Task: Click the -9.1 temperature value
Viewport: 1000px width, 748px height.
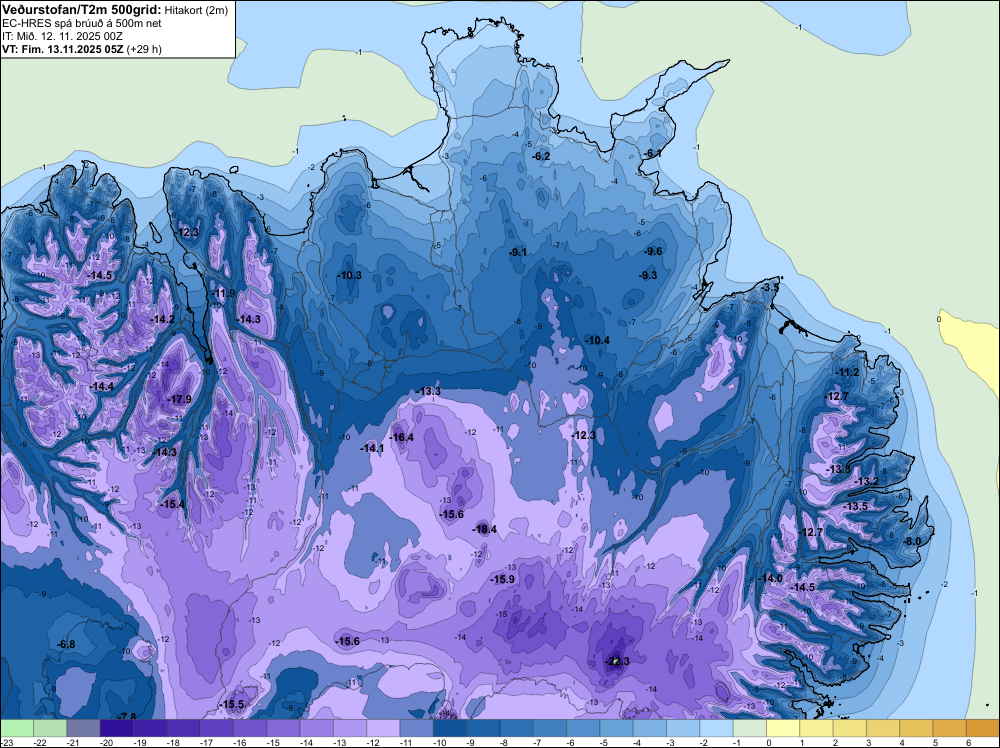Action: pos(518,253)
